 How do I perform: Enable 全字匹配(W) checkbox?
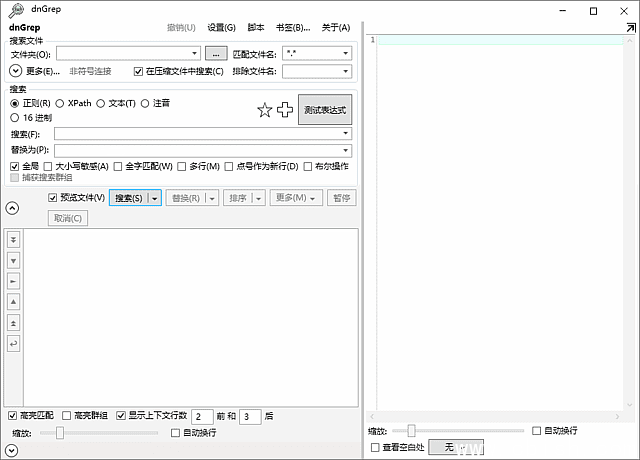click(118, 166)
